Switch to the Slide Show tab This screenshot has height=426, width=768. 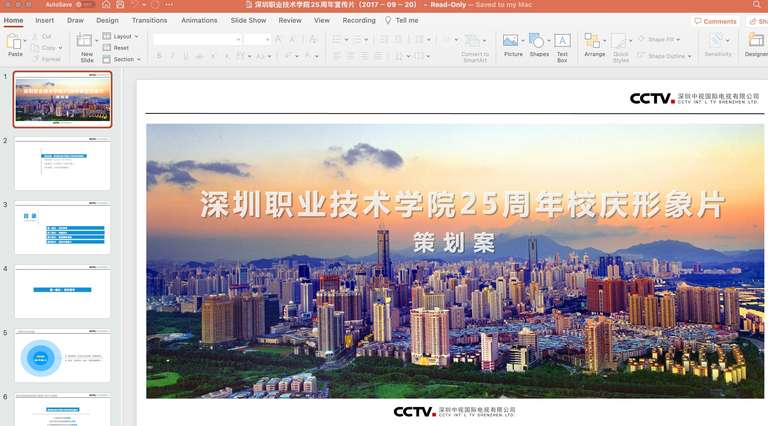coord(248,20)
